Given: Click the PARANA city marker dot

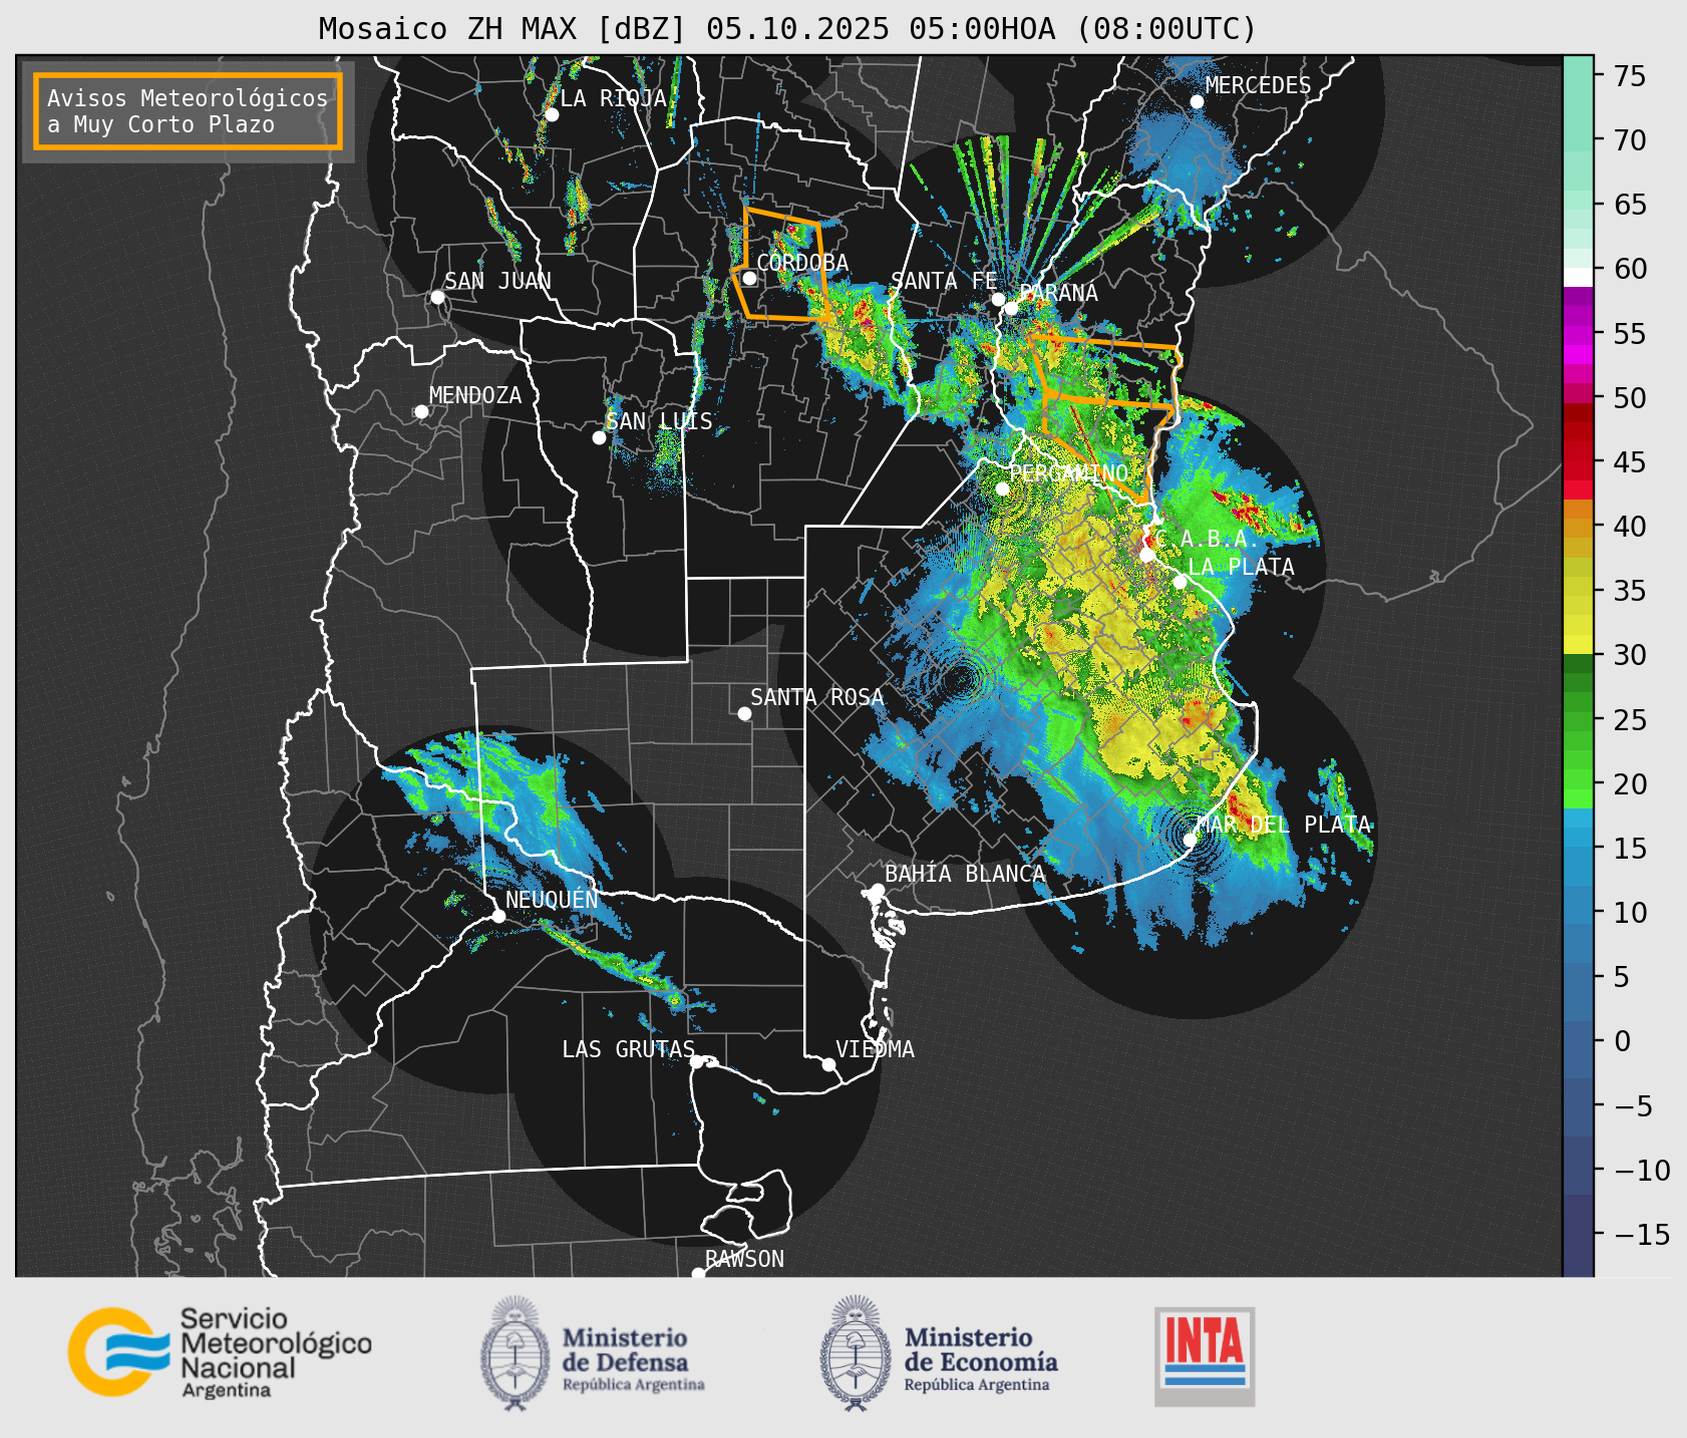Looking at the screenshot, I should pyautogui.click(x=1011, y=308).
